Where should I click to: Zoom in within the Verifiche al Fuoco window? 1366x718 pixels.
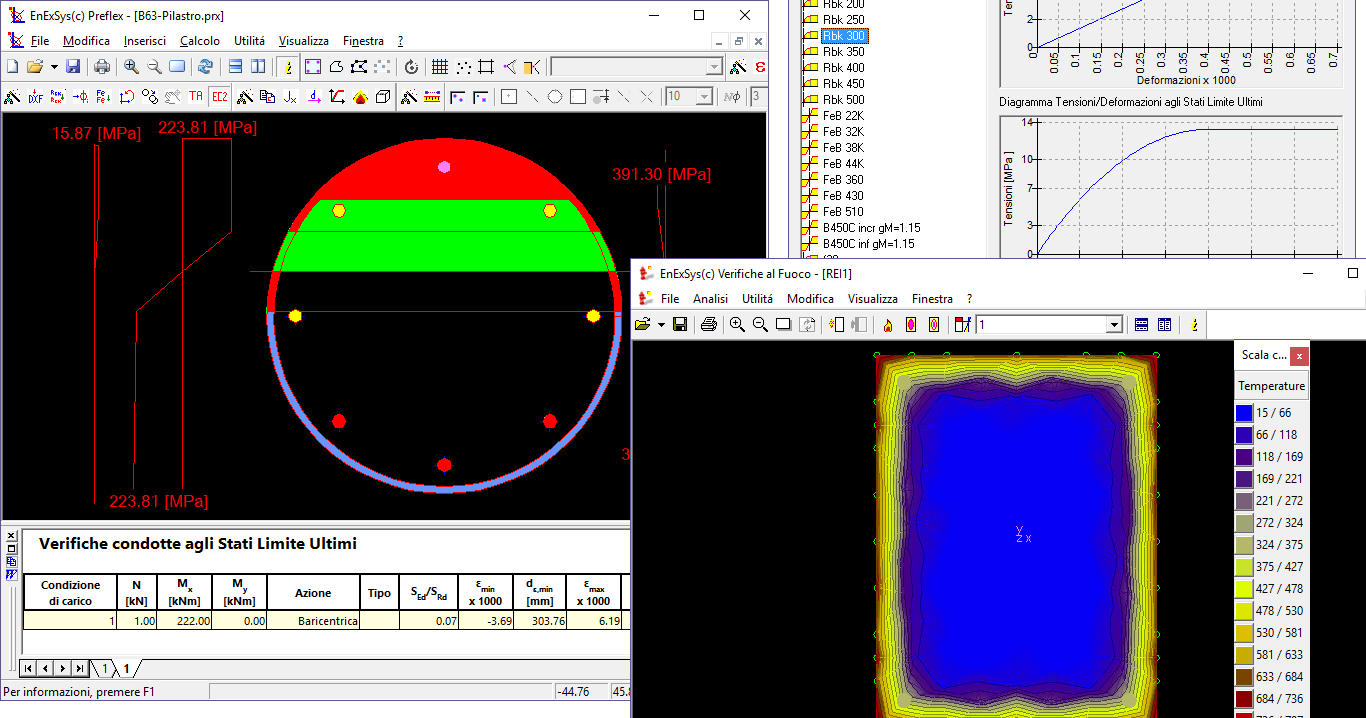738,325
